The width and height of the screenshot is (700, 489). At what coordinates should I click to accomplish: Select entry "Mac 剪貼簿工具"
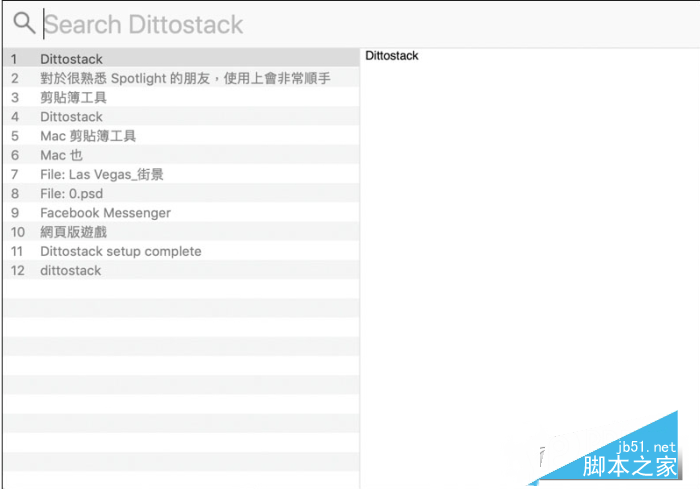(x=181, y=136)
